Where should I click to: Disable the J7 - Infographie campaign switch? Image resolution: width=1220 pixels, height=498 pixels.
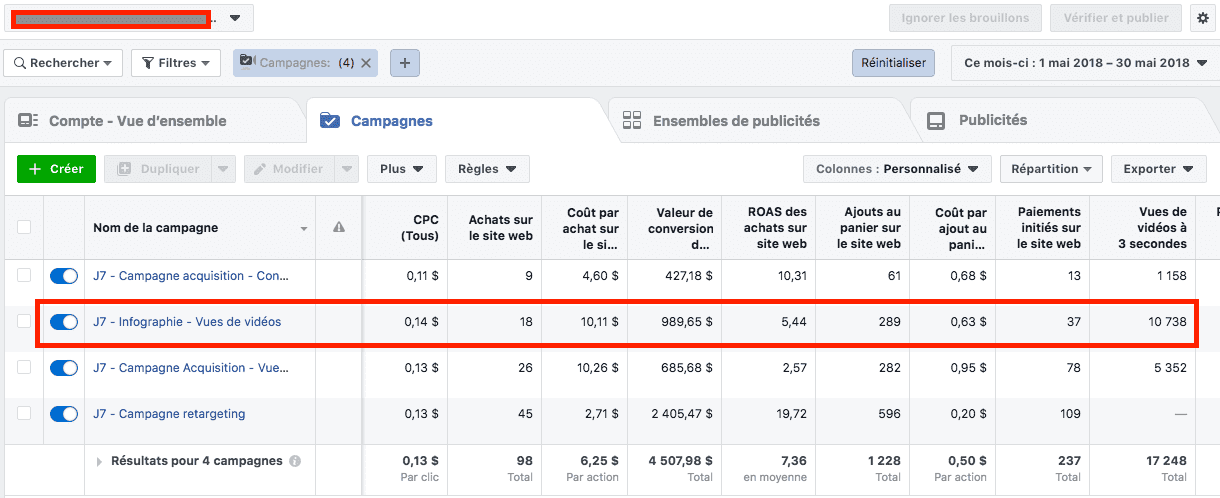pos(64,322)
